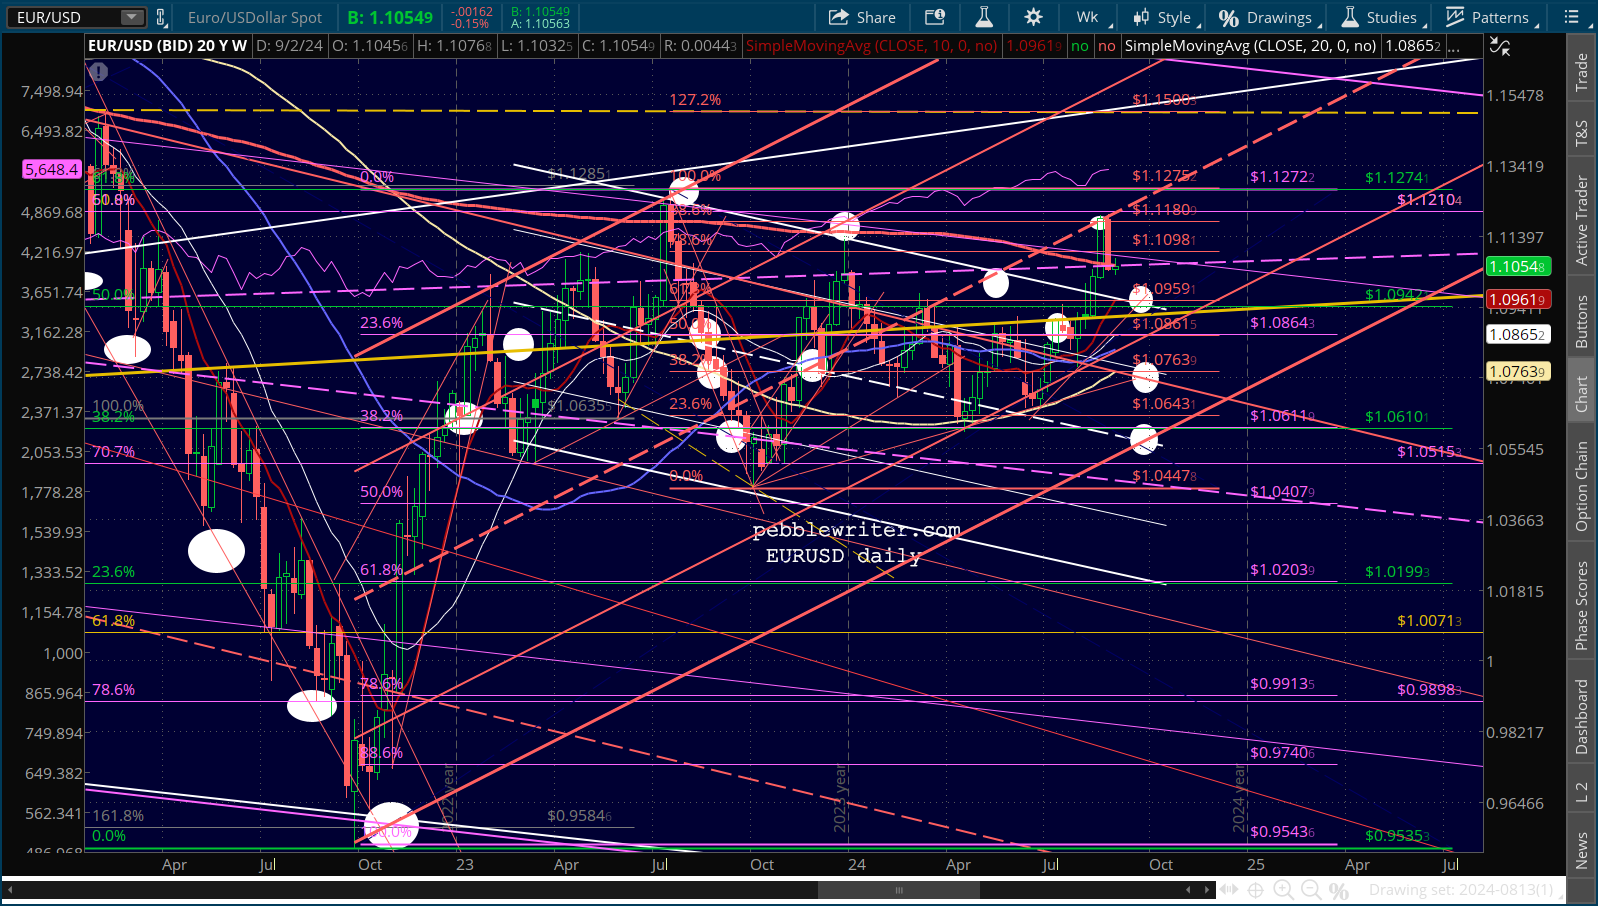Screen dimensions: 1598x906
Task: Click the info badge on the chart
Action: (x=98, y=72)
